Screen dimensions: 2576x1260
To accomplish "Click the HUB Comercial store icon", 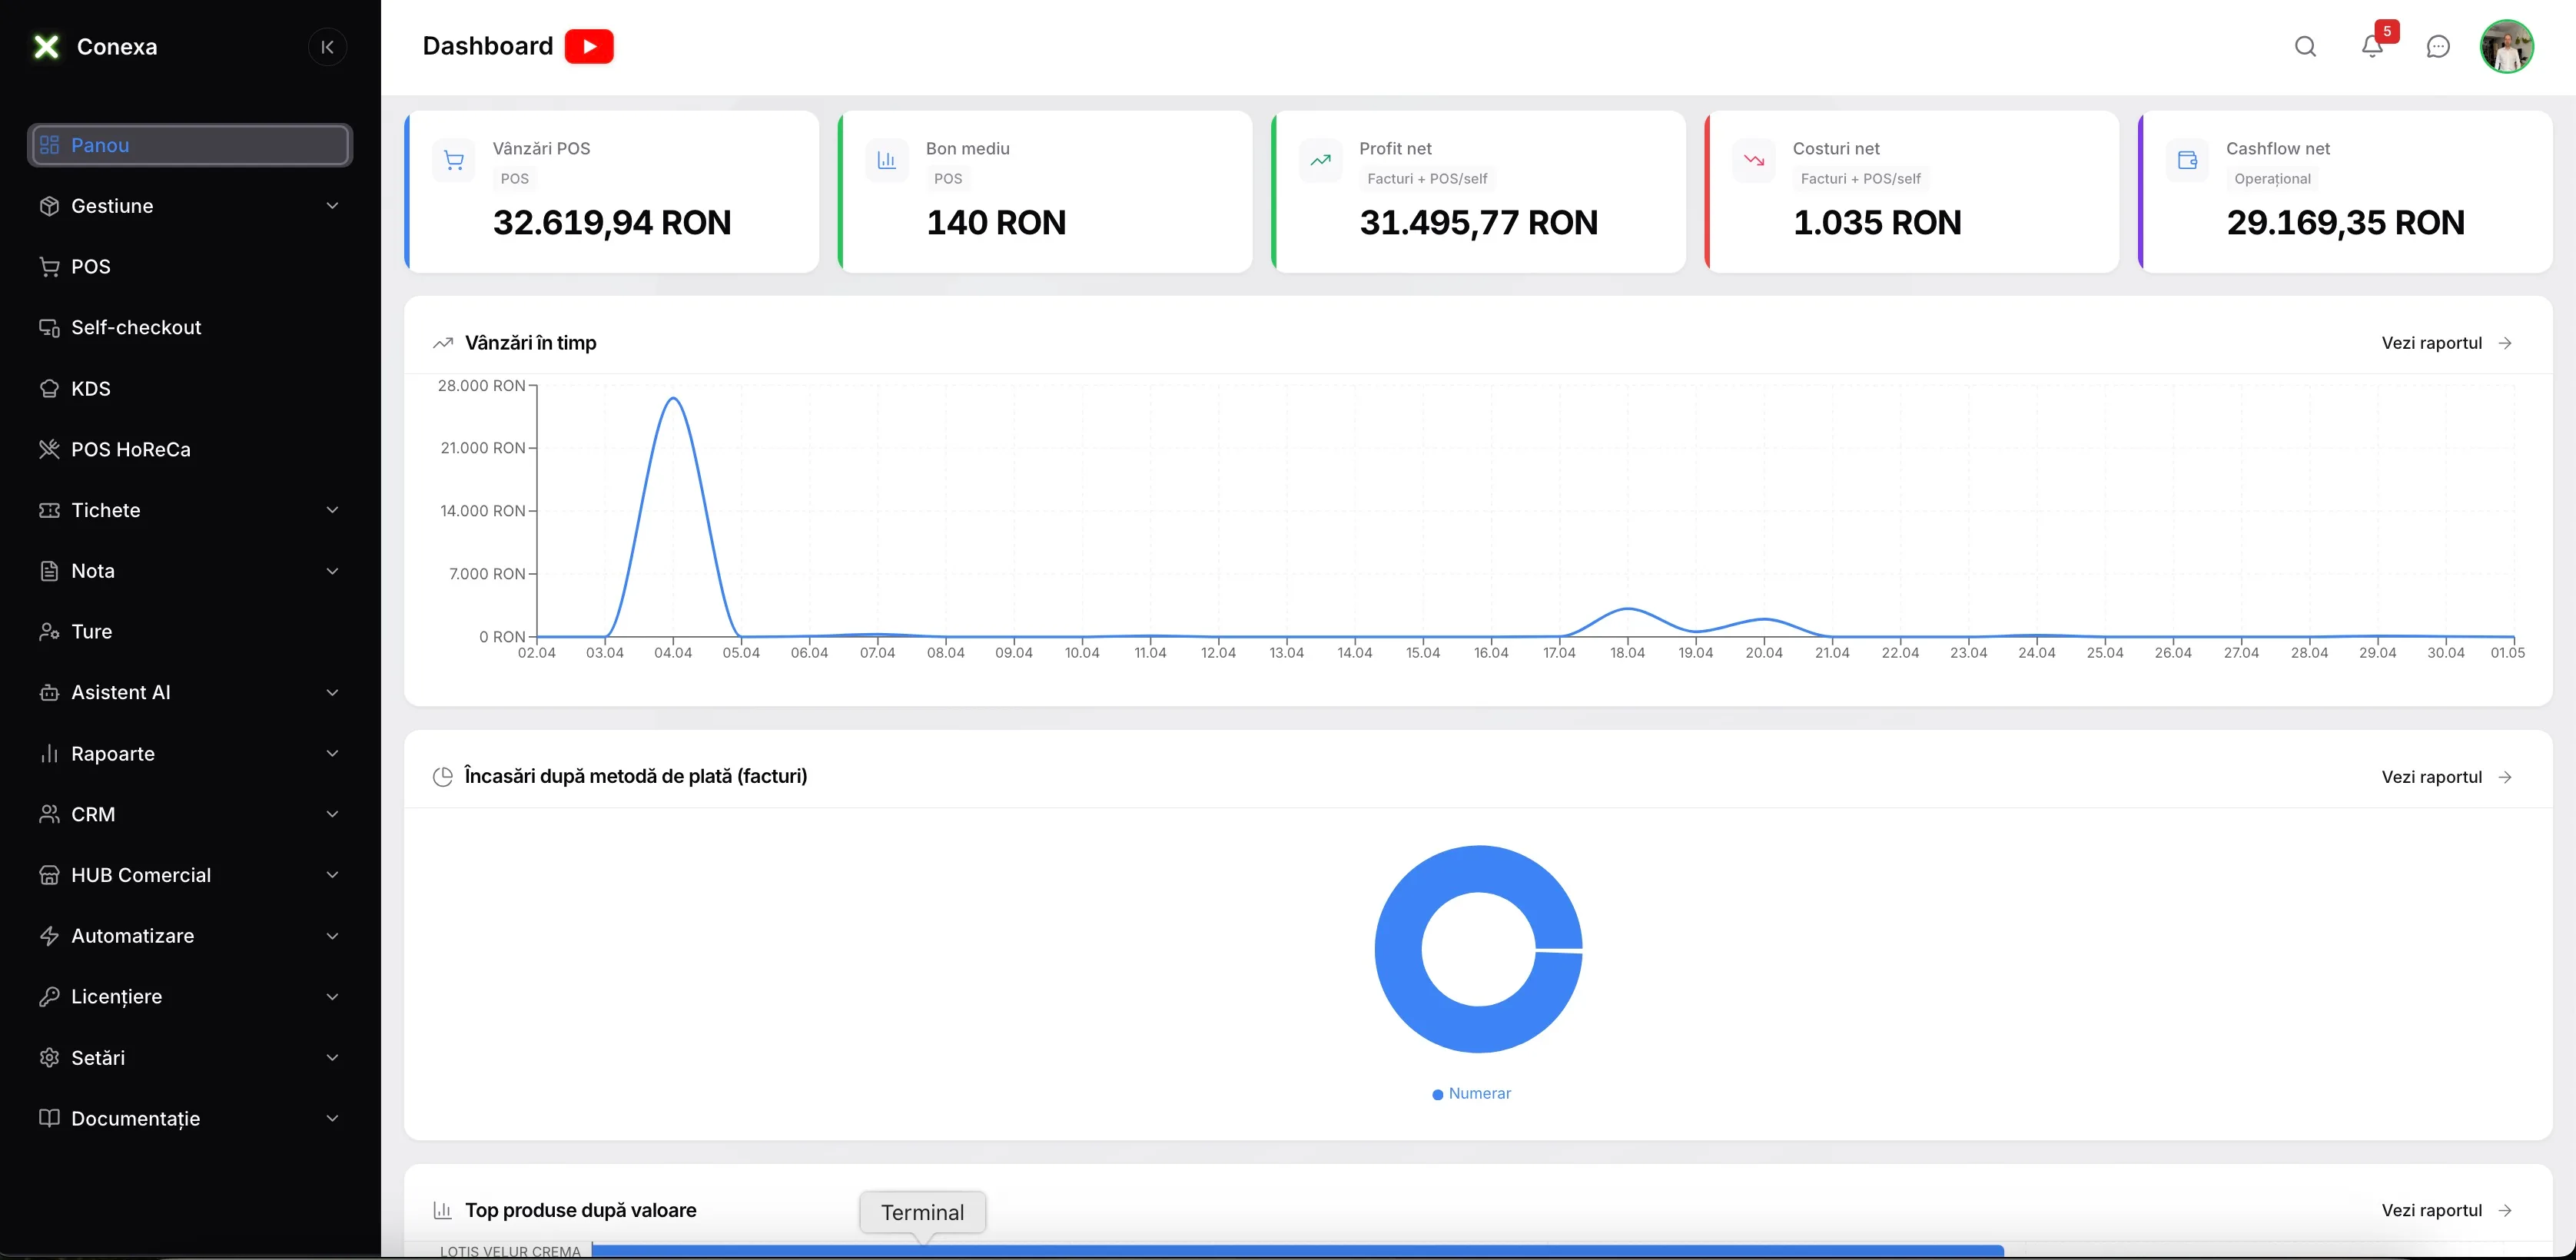I will 49,876.
